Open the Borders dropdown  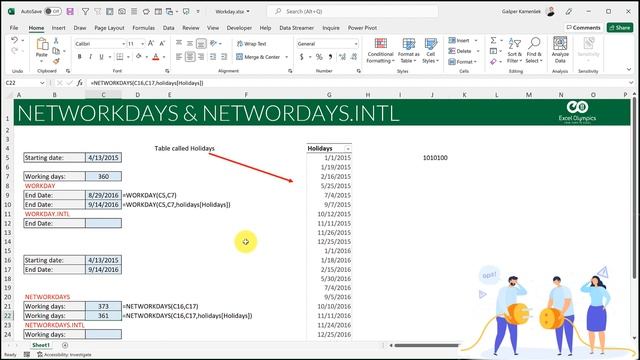coord(128,57)
